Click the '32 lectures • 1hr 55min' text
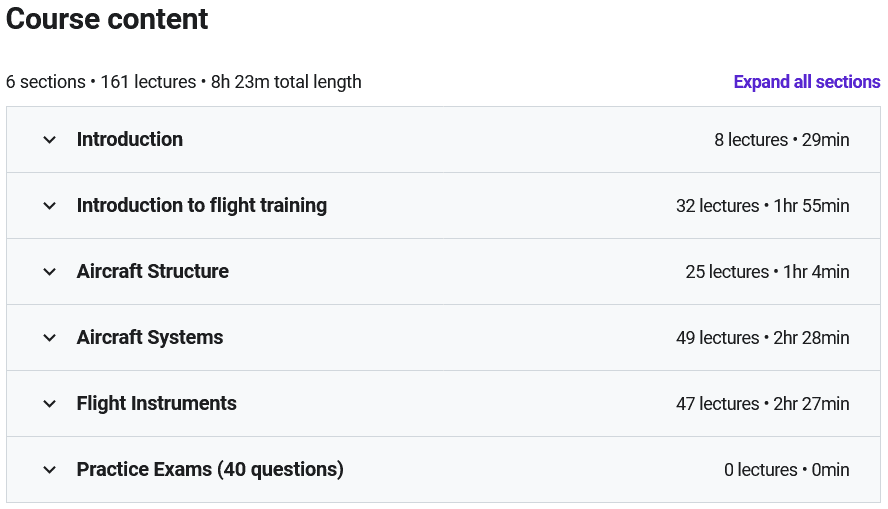The image size is (888, 509). 762,206
